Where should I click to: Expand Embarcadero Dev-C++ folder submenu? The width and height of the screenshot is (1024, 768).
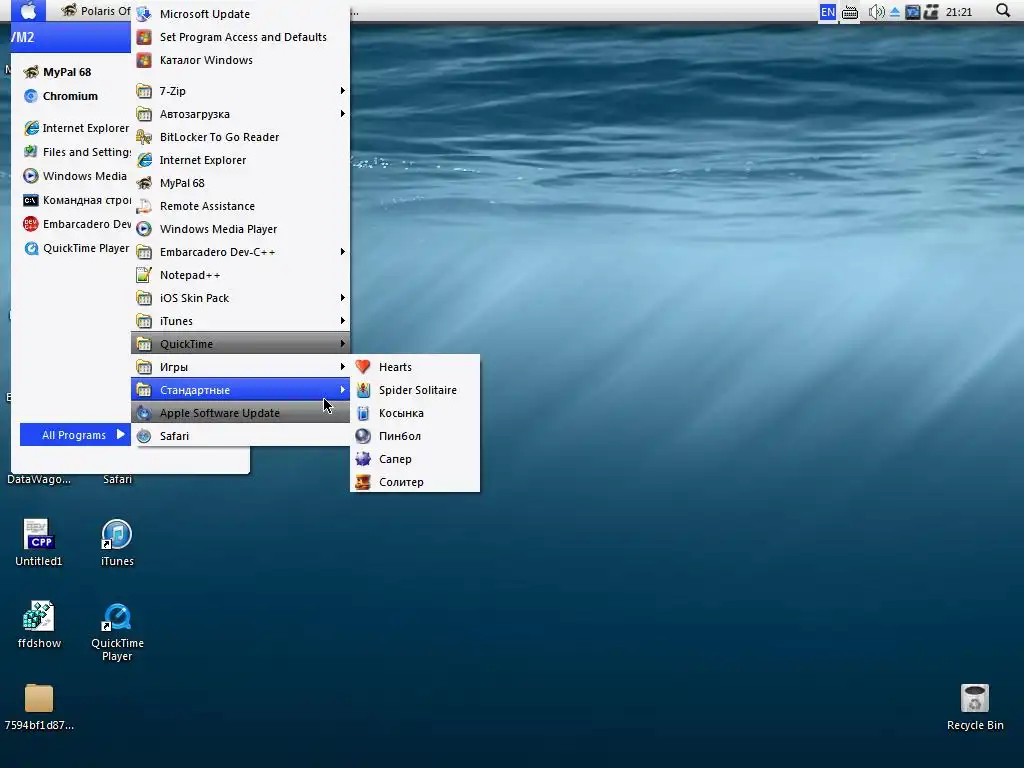tap(240, 252)
